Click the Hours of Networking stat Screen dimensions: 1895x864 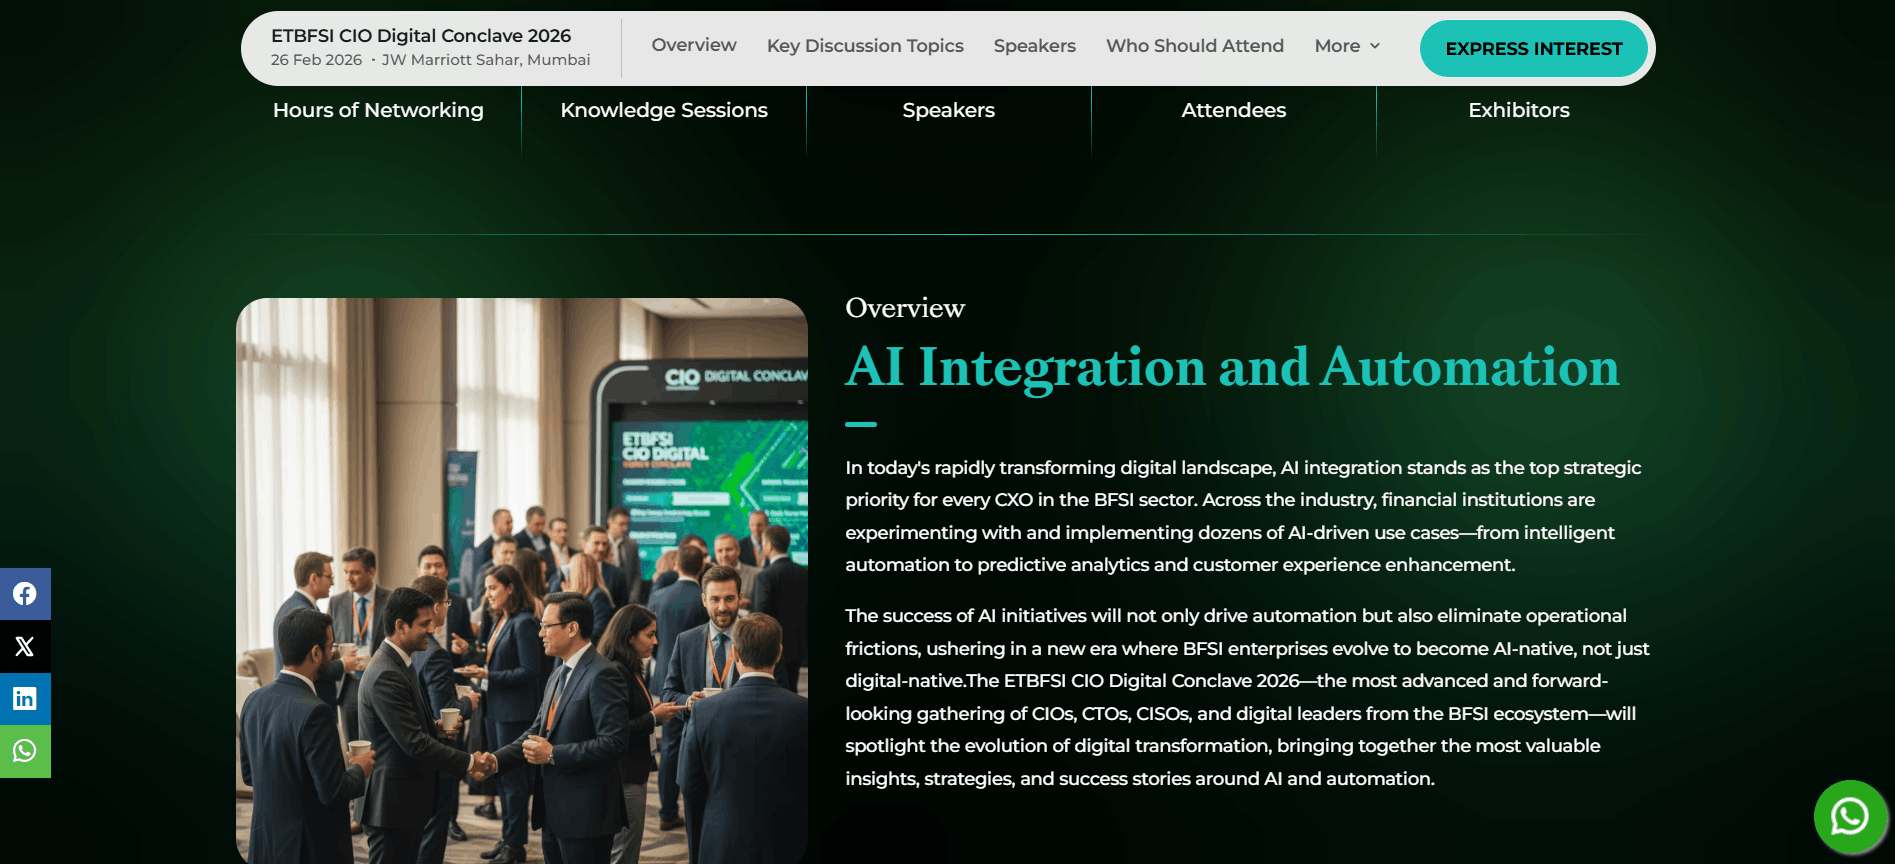click(378, 110)
